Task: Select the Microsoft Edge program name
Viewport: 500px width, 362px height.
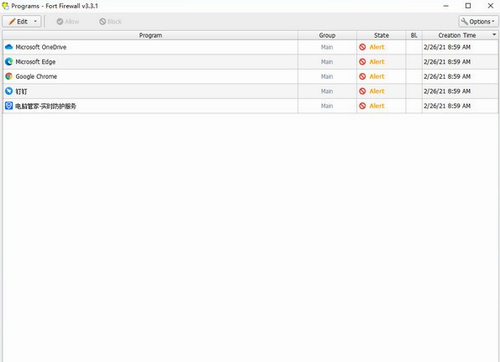Action: point(35,62)
